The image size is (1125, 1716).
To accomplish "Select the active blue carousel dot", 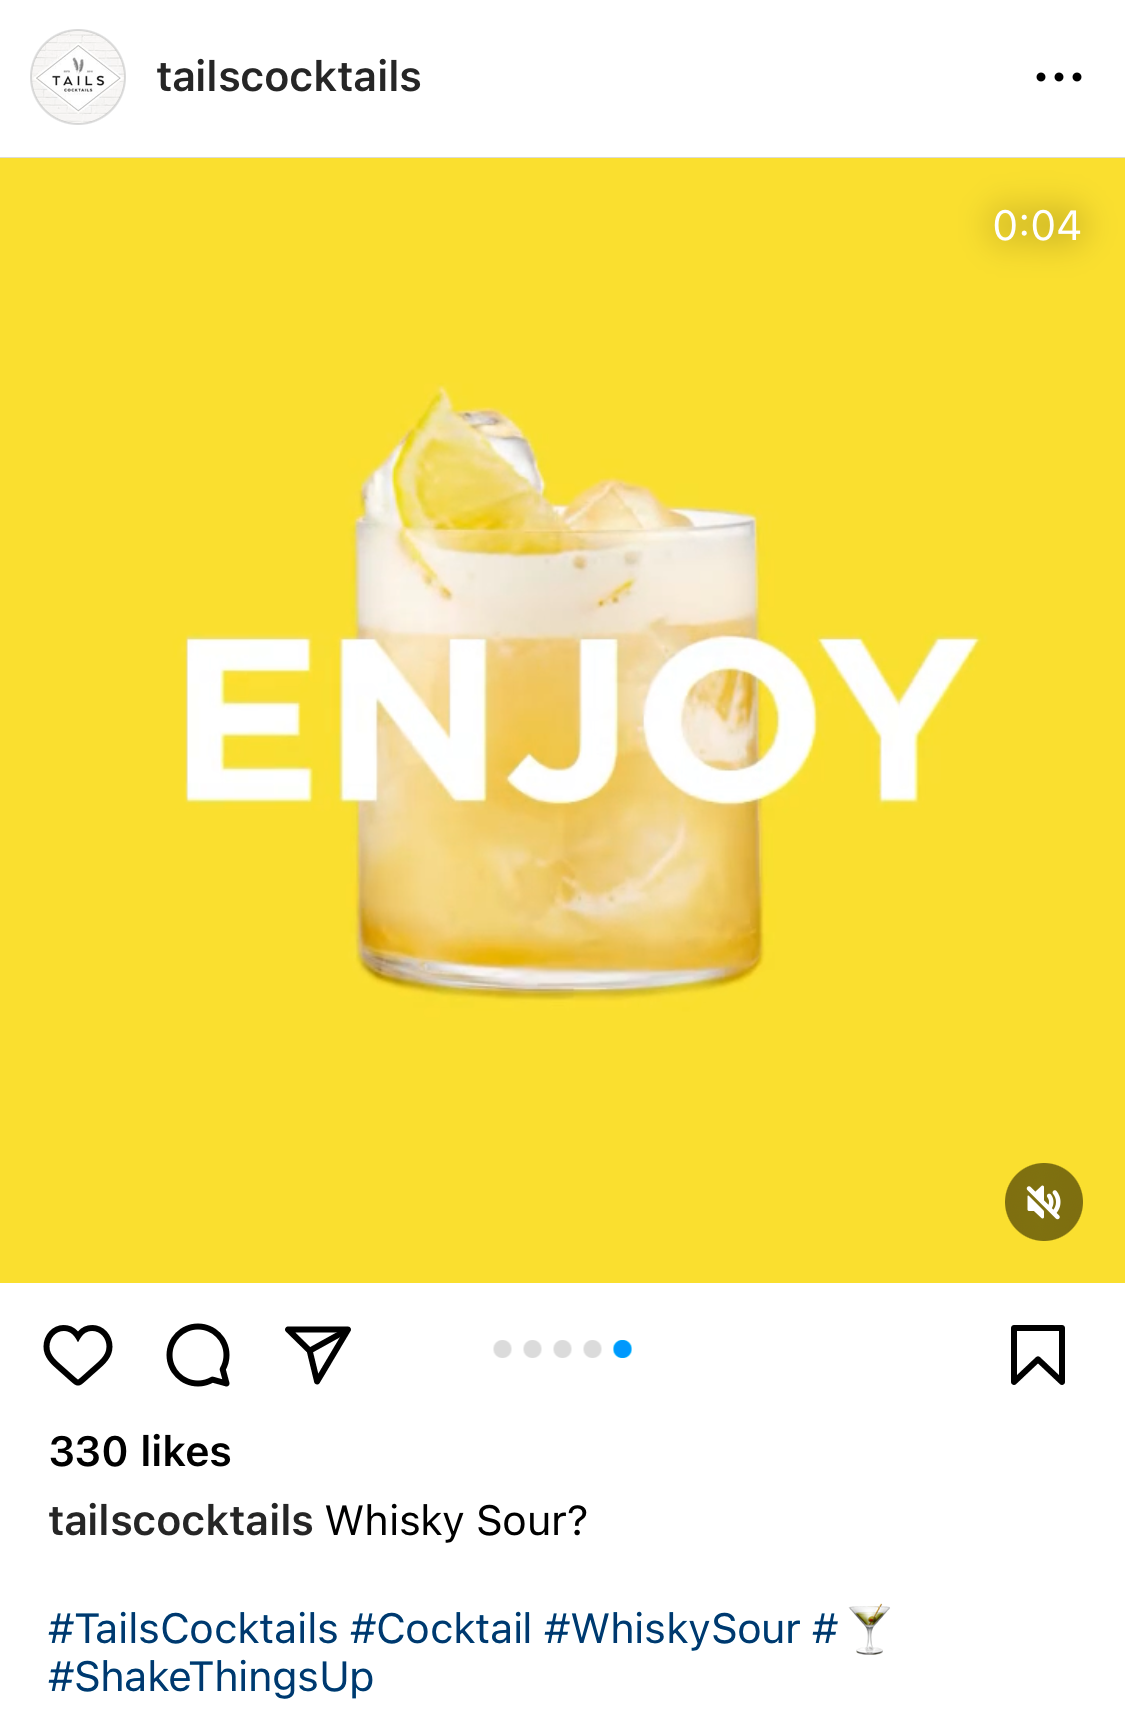I will [x=622, y=1349].
